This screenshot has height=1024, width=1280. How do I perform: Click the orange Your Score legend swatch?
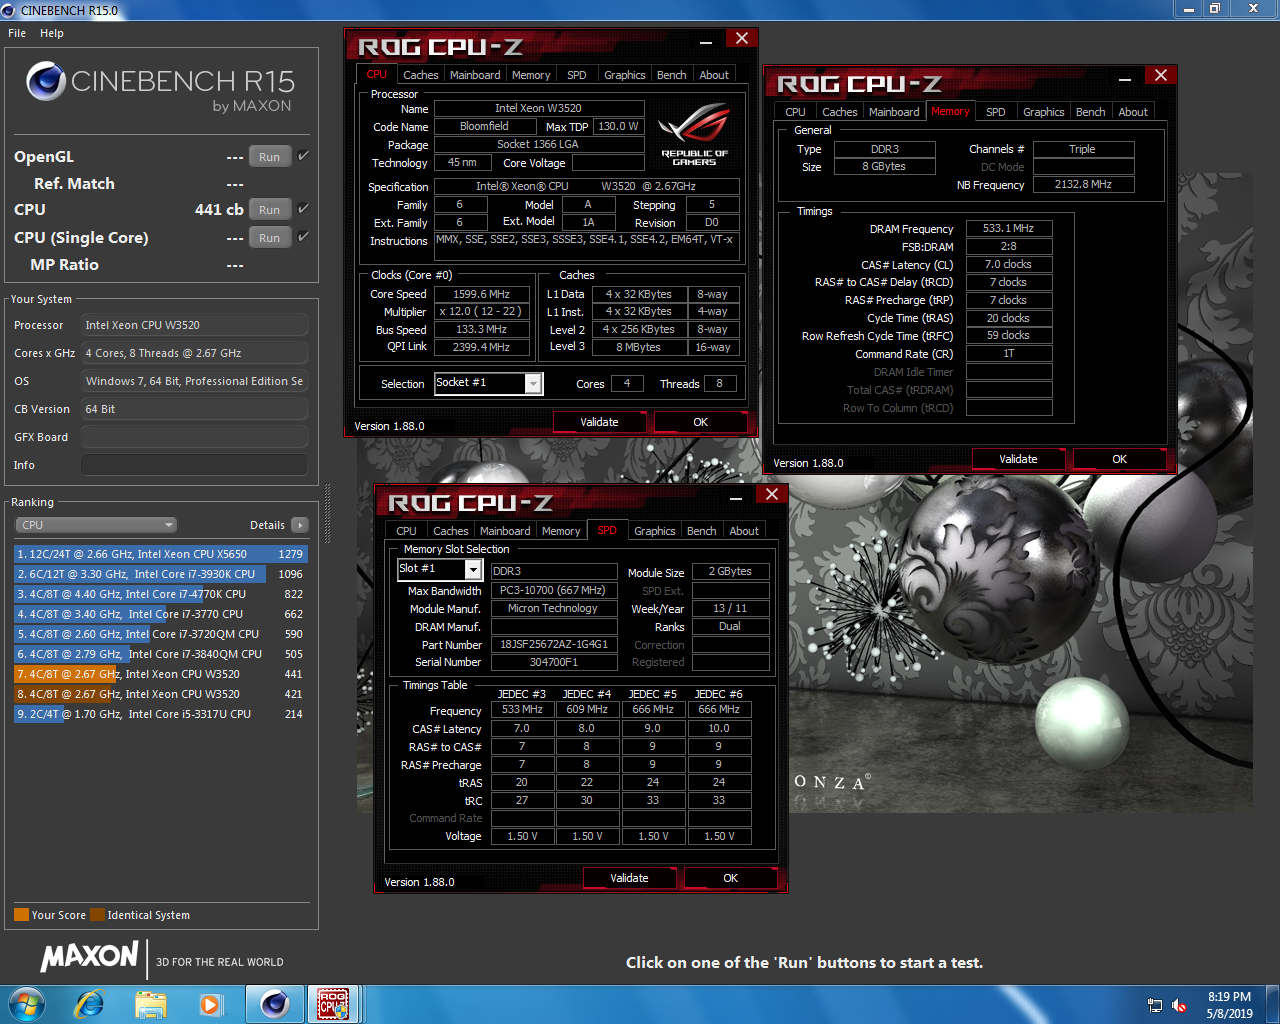pyautogui.click(x=21, y=915)
